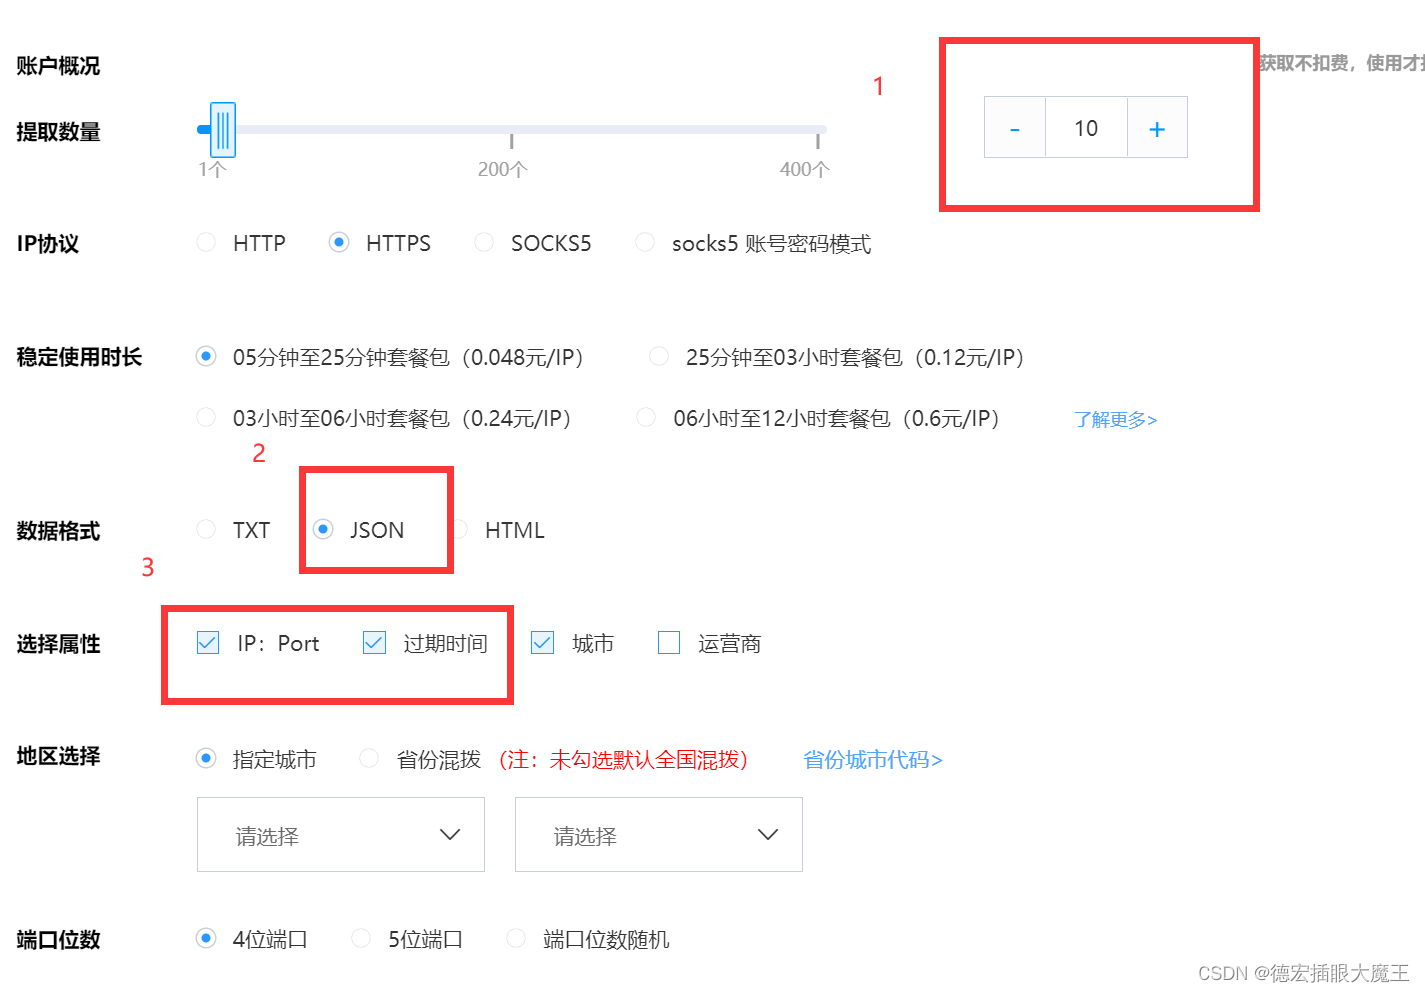Click the slider track near 200个 mark
Viewport: 1425px width, 992px height.
coord(511,130)
